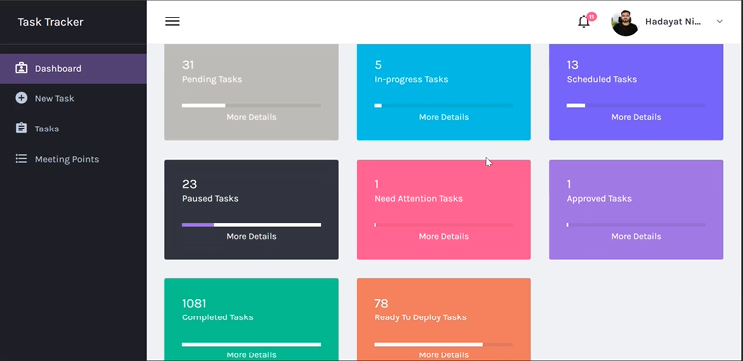The height and width of the screenshot is (361, 743).
Task: Open More Details for Paused Tasks
Action: click(251, 236)
